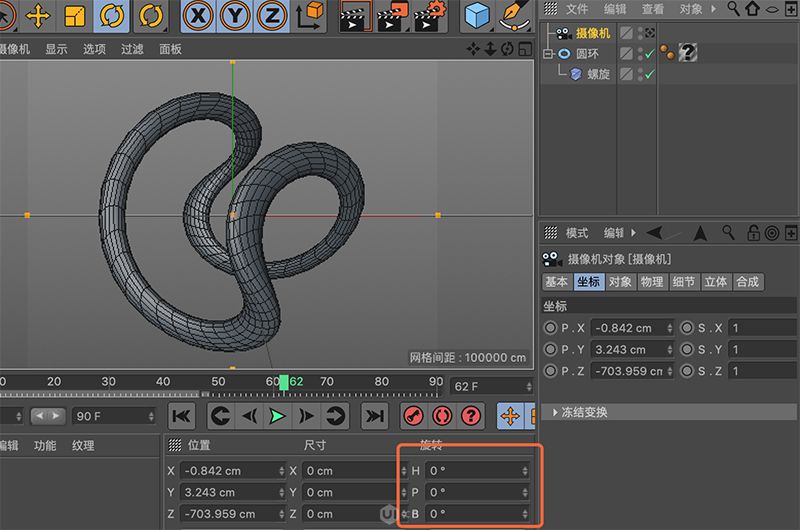
Task: Expand the 冻结变换 section
Action: tap(556, 412)
